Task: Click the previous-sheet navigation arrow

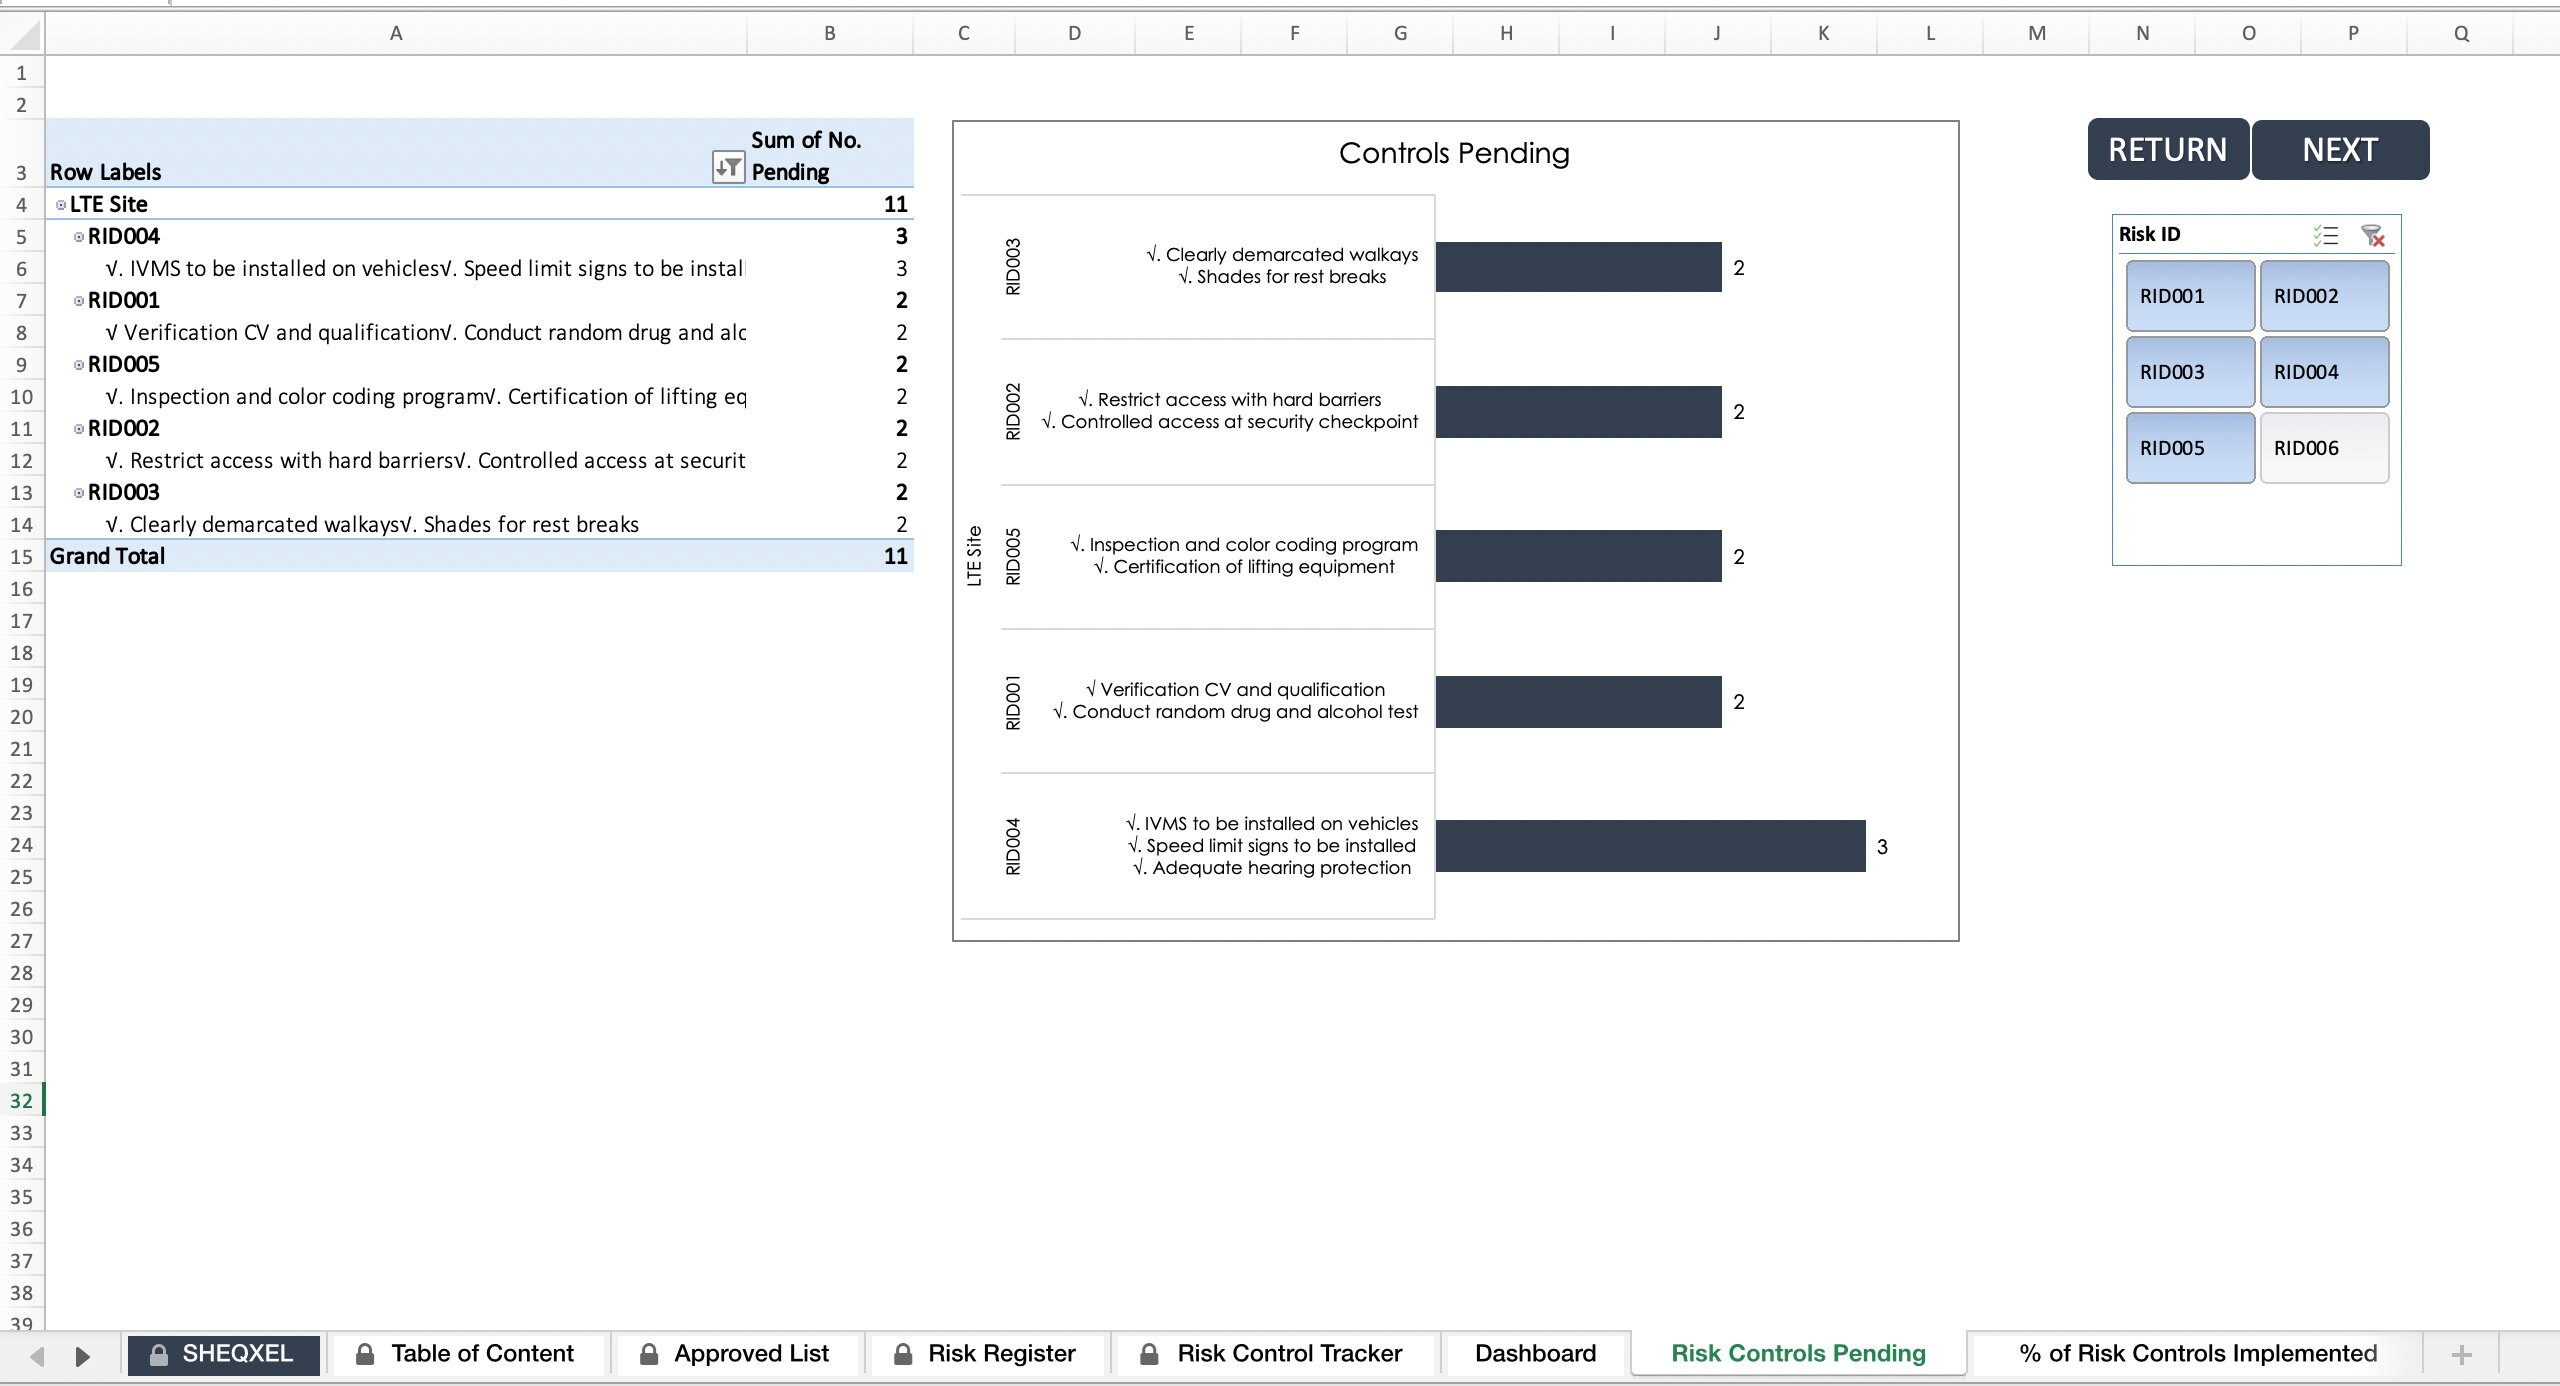Action: pyautogui.click(x=36, y=1355)
